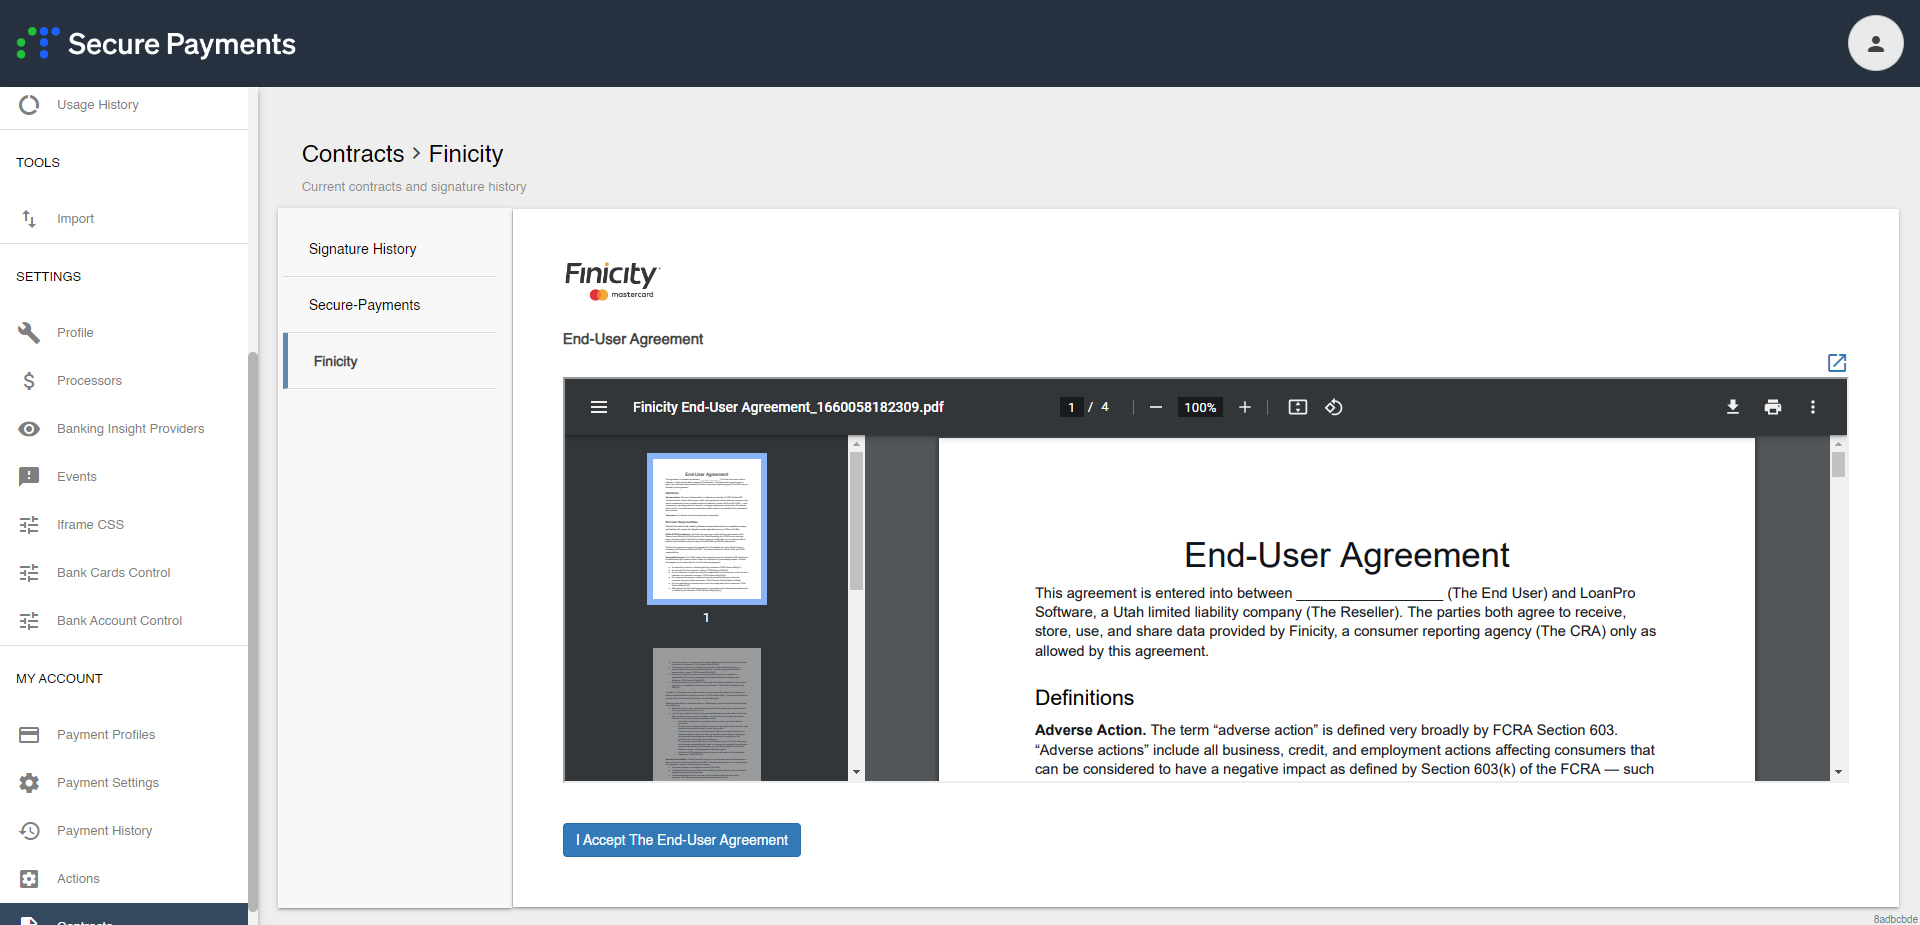
Task: Click PDF document scroll down arrow
Action: [1838, 772]
